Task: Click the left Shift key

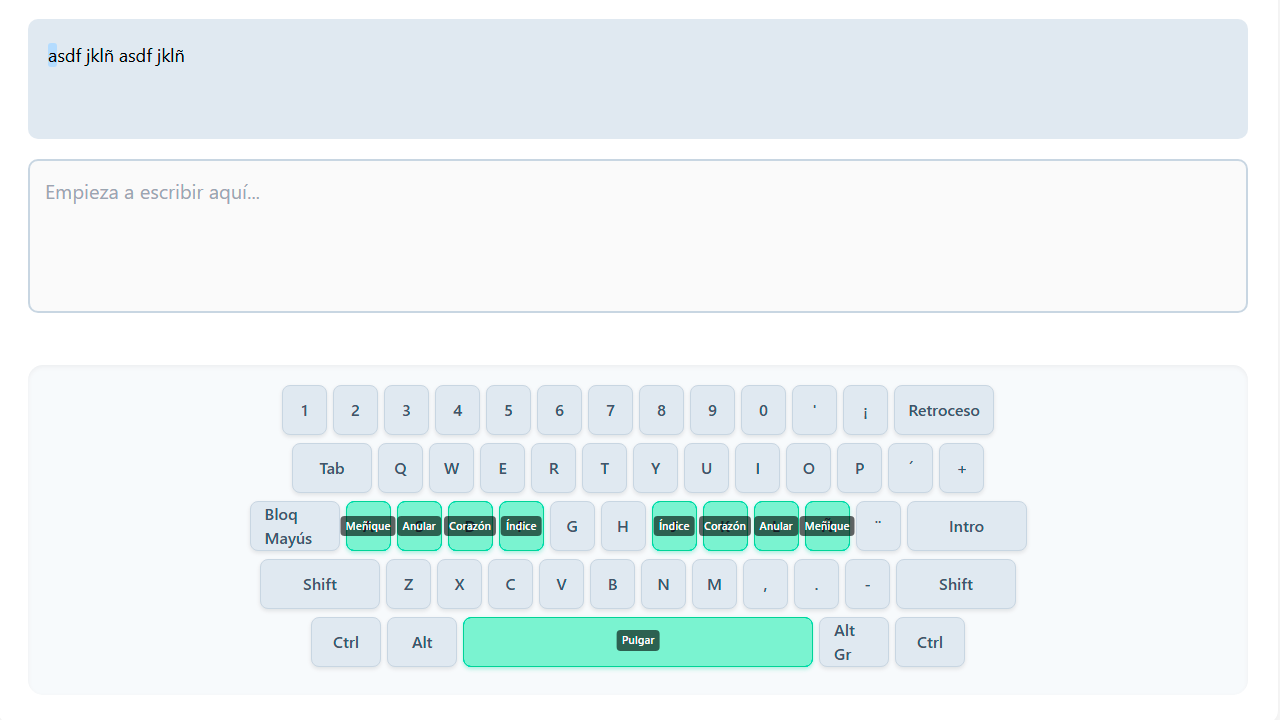Action: 320,584
